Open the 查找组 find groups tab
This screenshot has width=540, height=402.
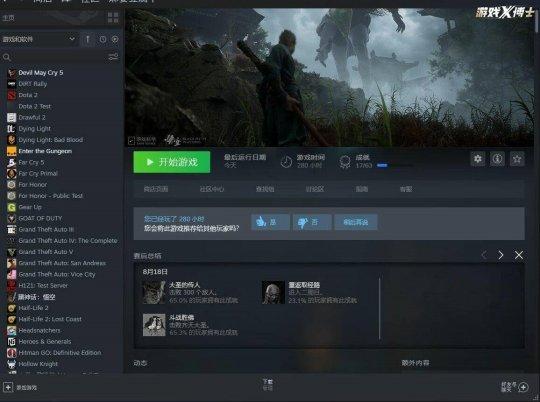tap(265, 189)
